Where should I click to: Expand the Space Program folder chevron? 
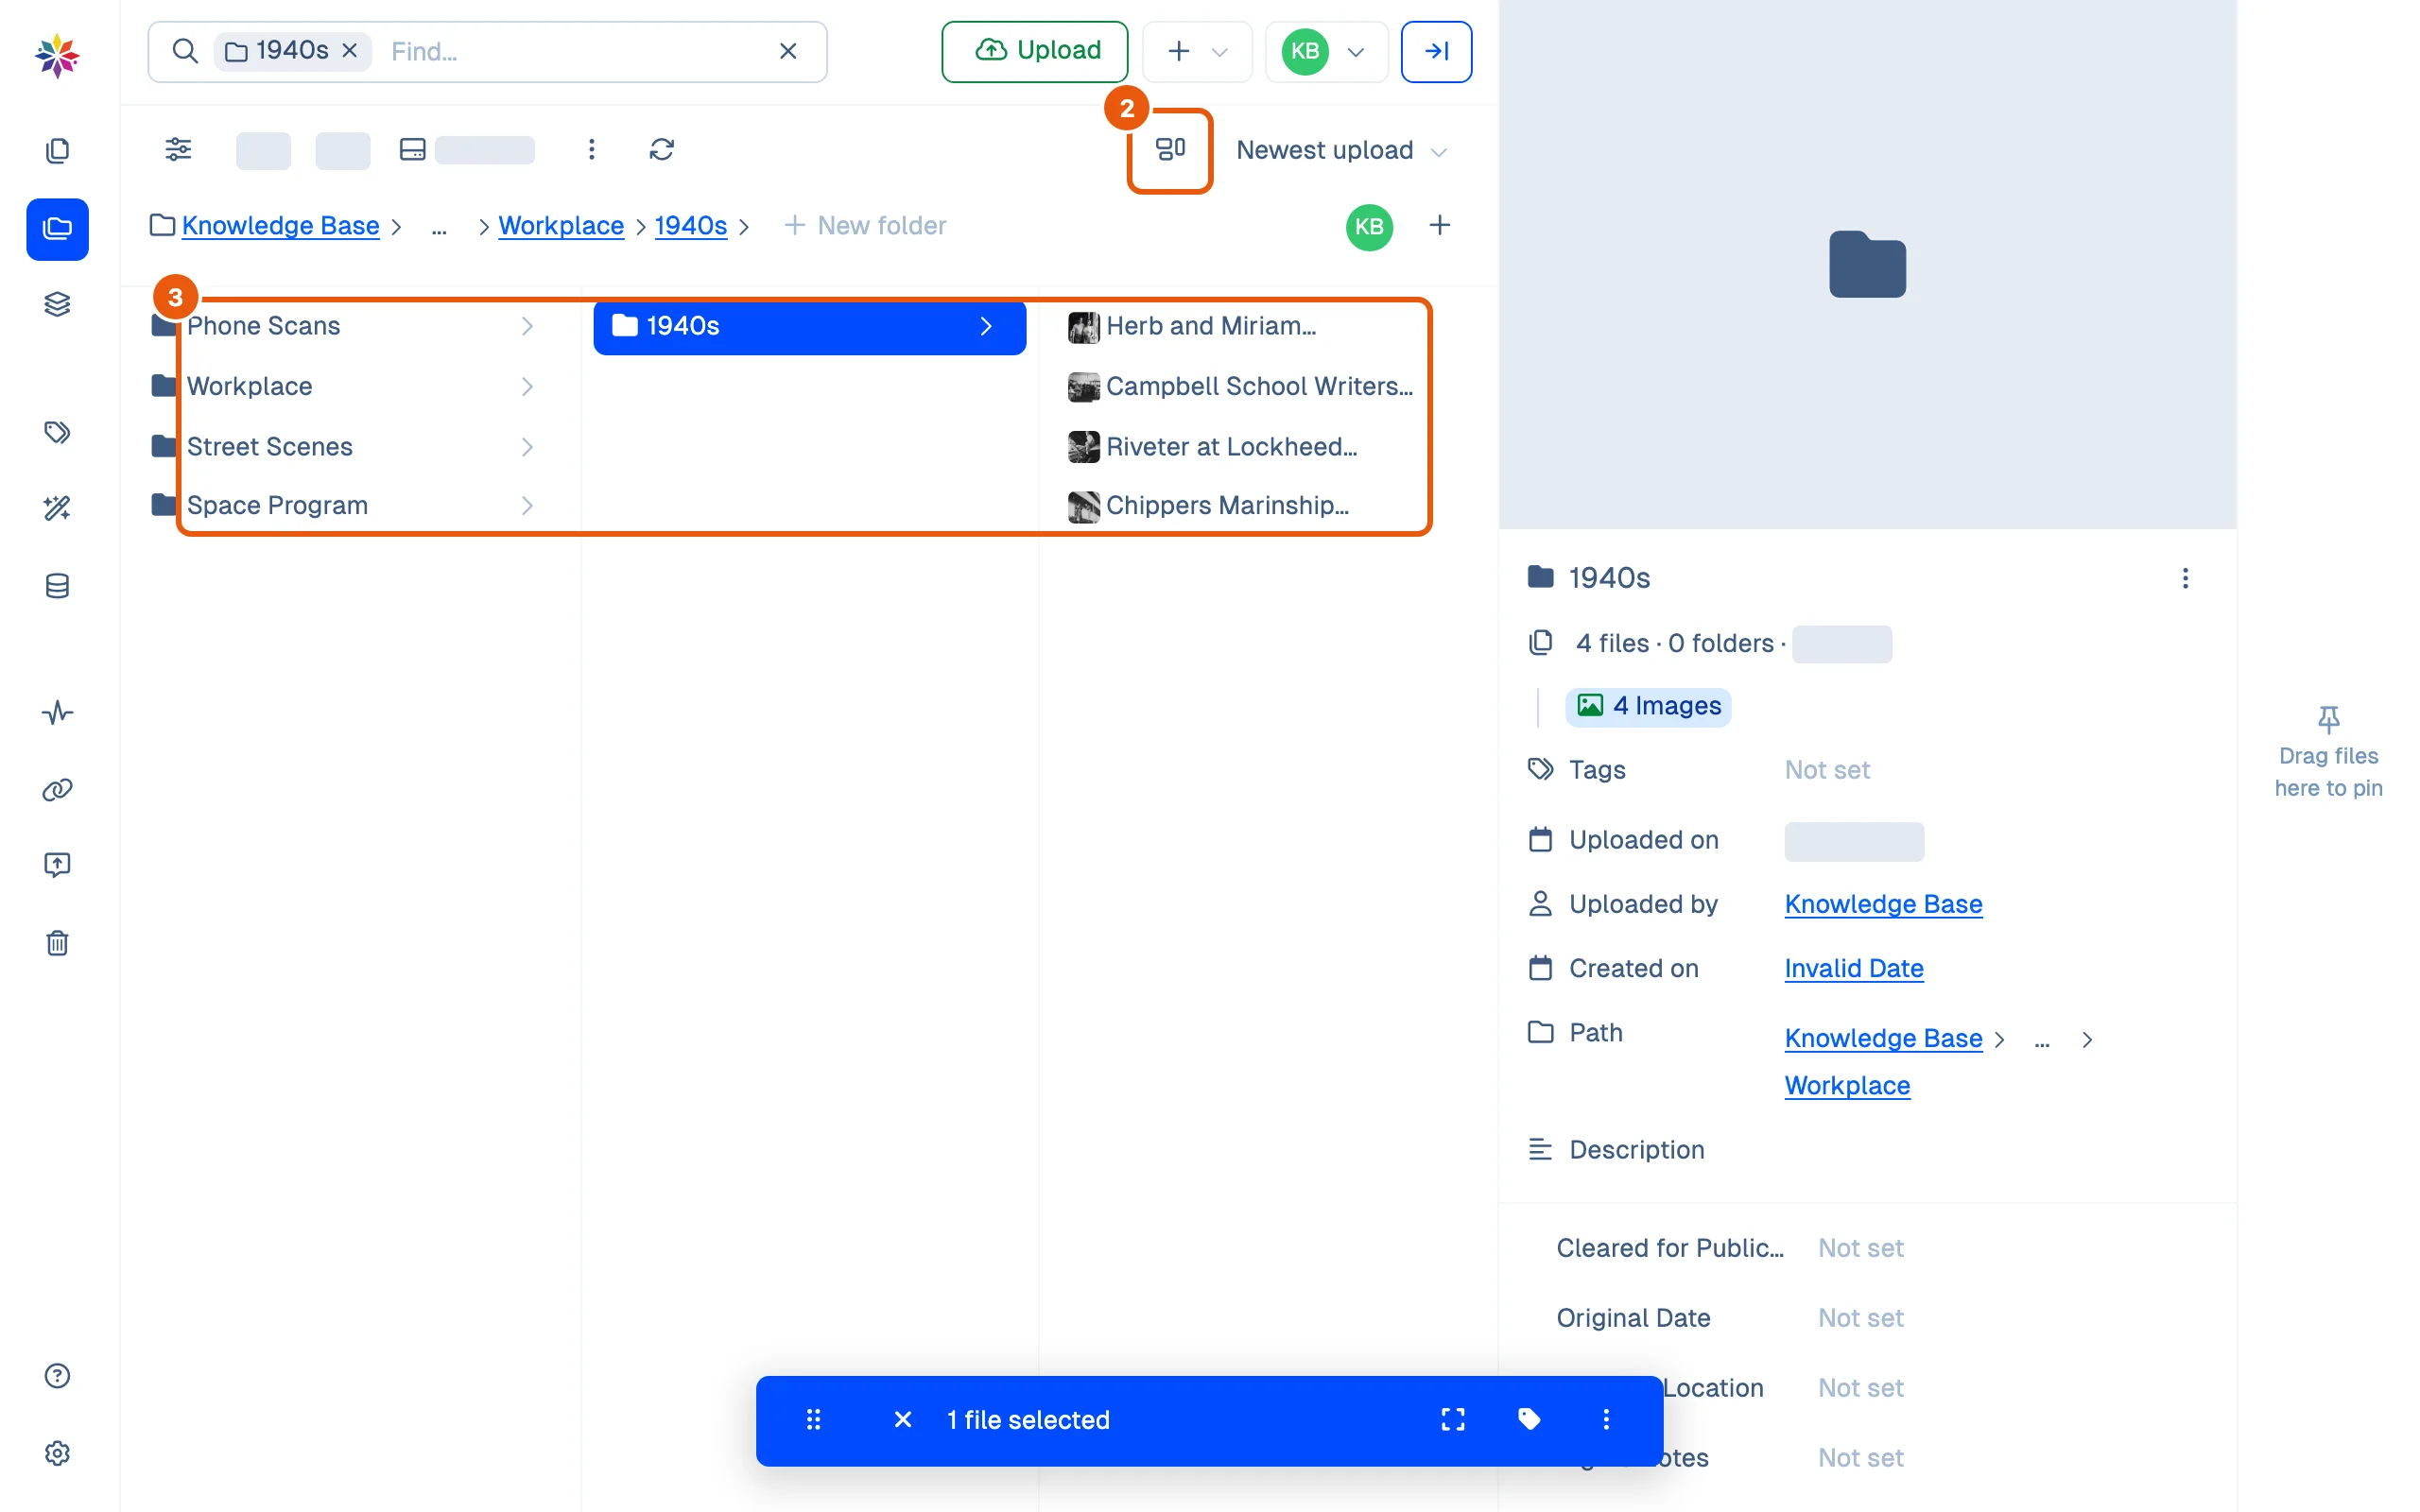point(527,506)
